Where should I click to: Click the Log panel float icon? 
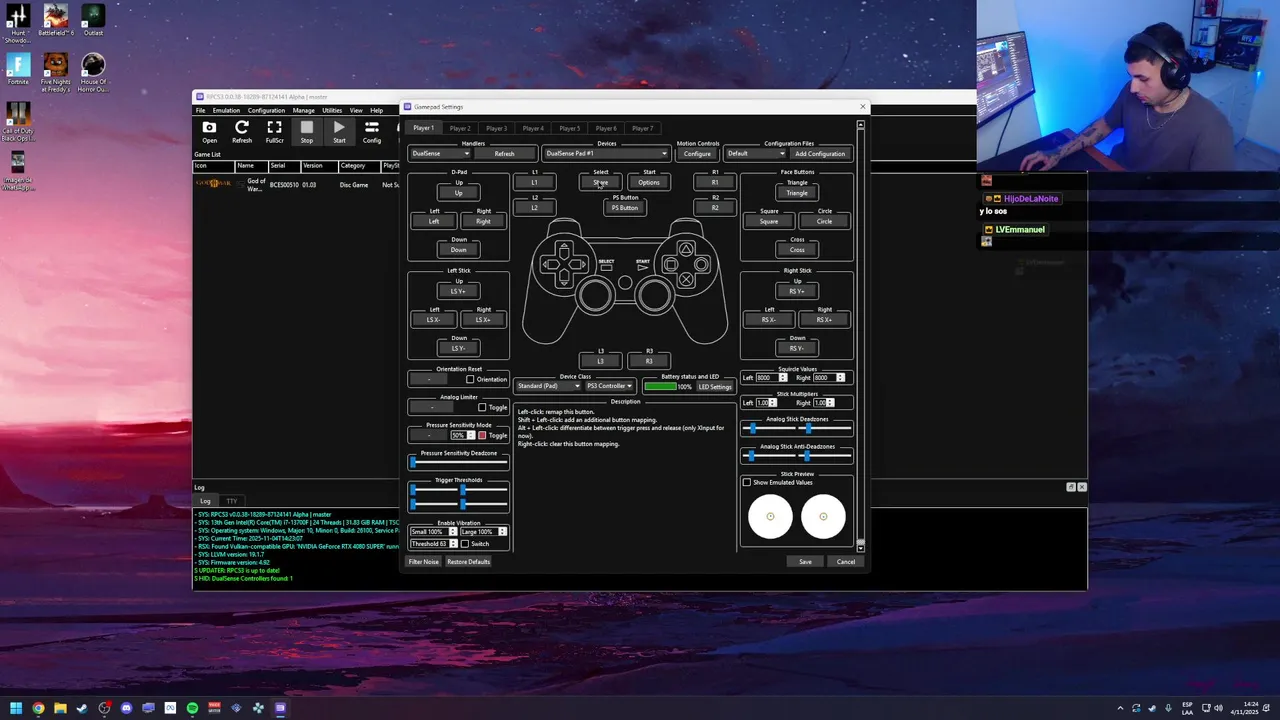(x=1070, y=487)
